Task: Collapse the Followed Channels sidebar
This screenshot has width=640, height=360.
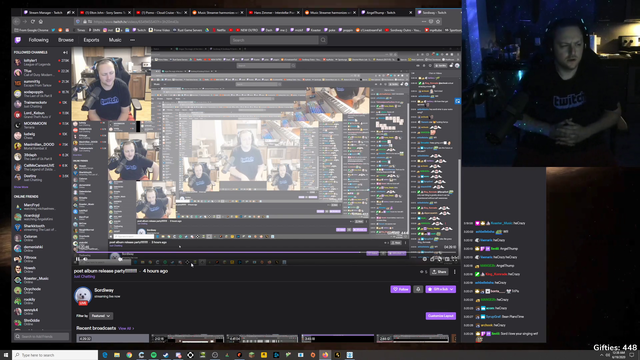Action: tap(65, 52)
